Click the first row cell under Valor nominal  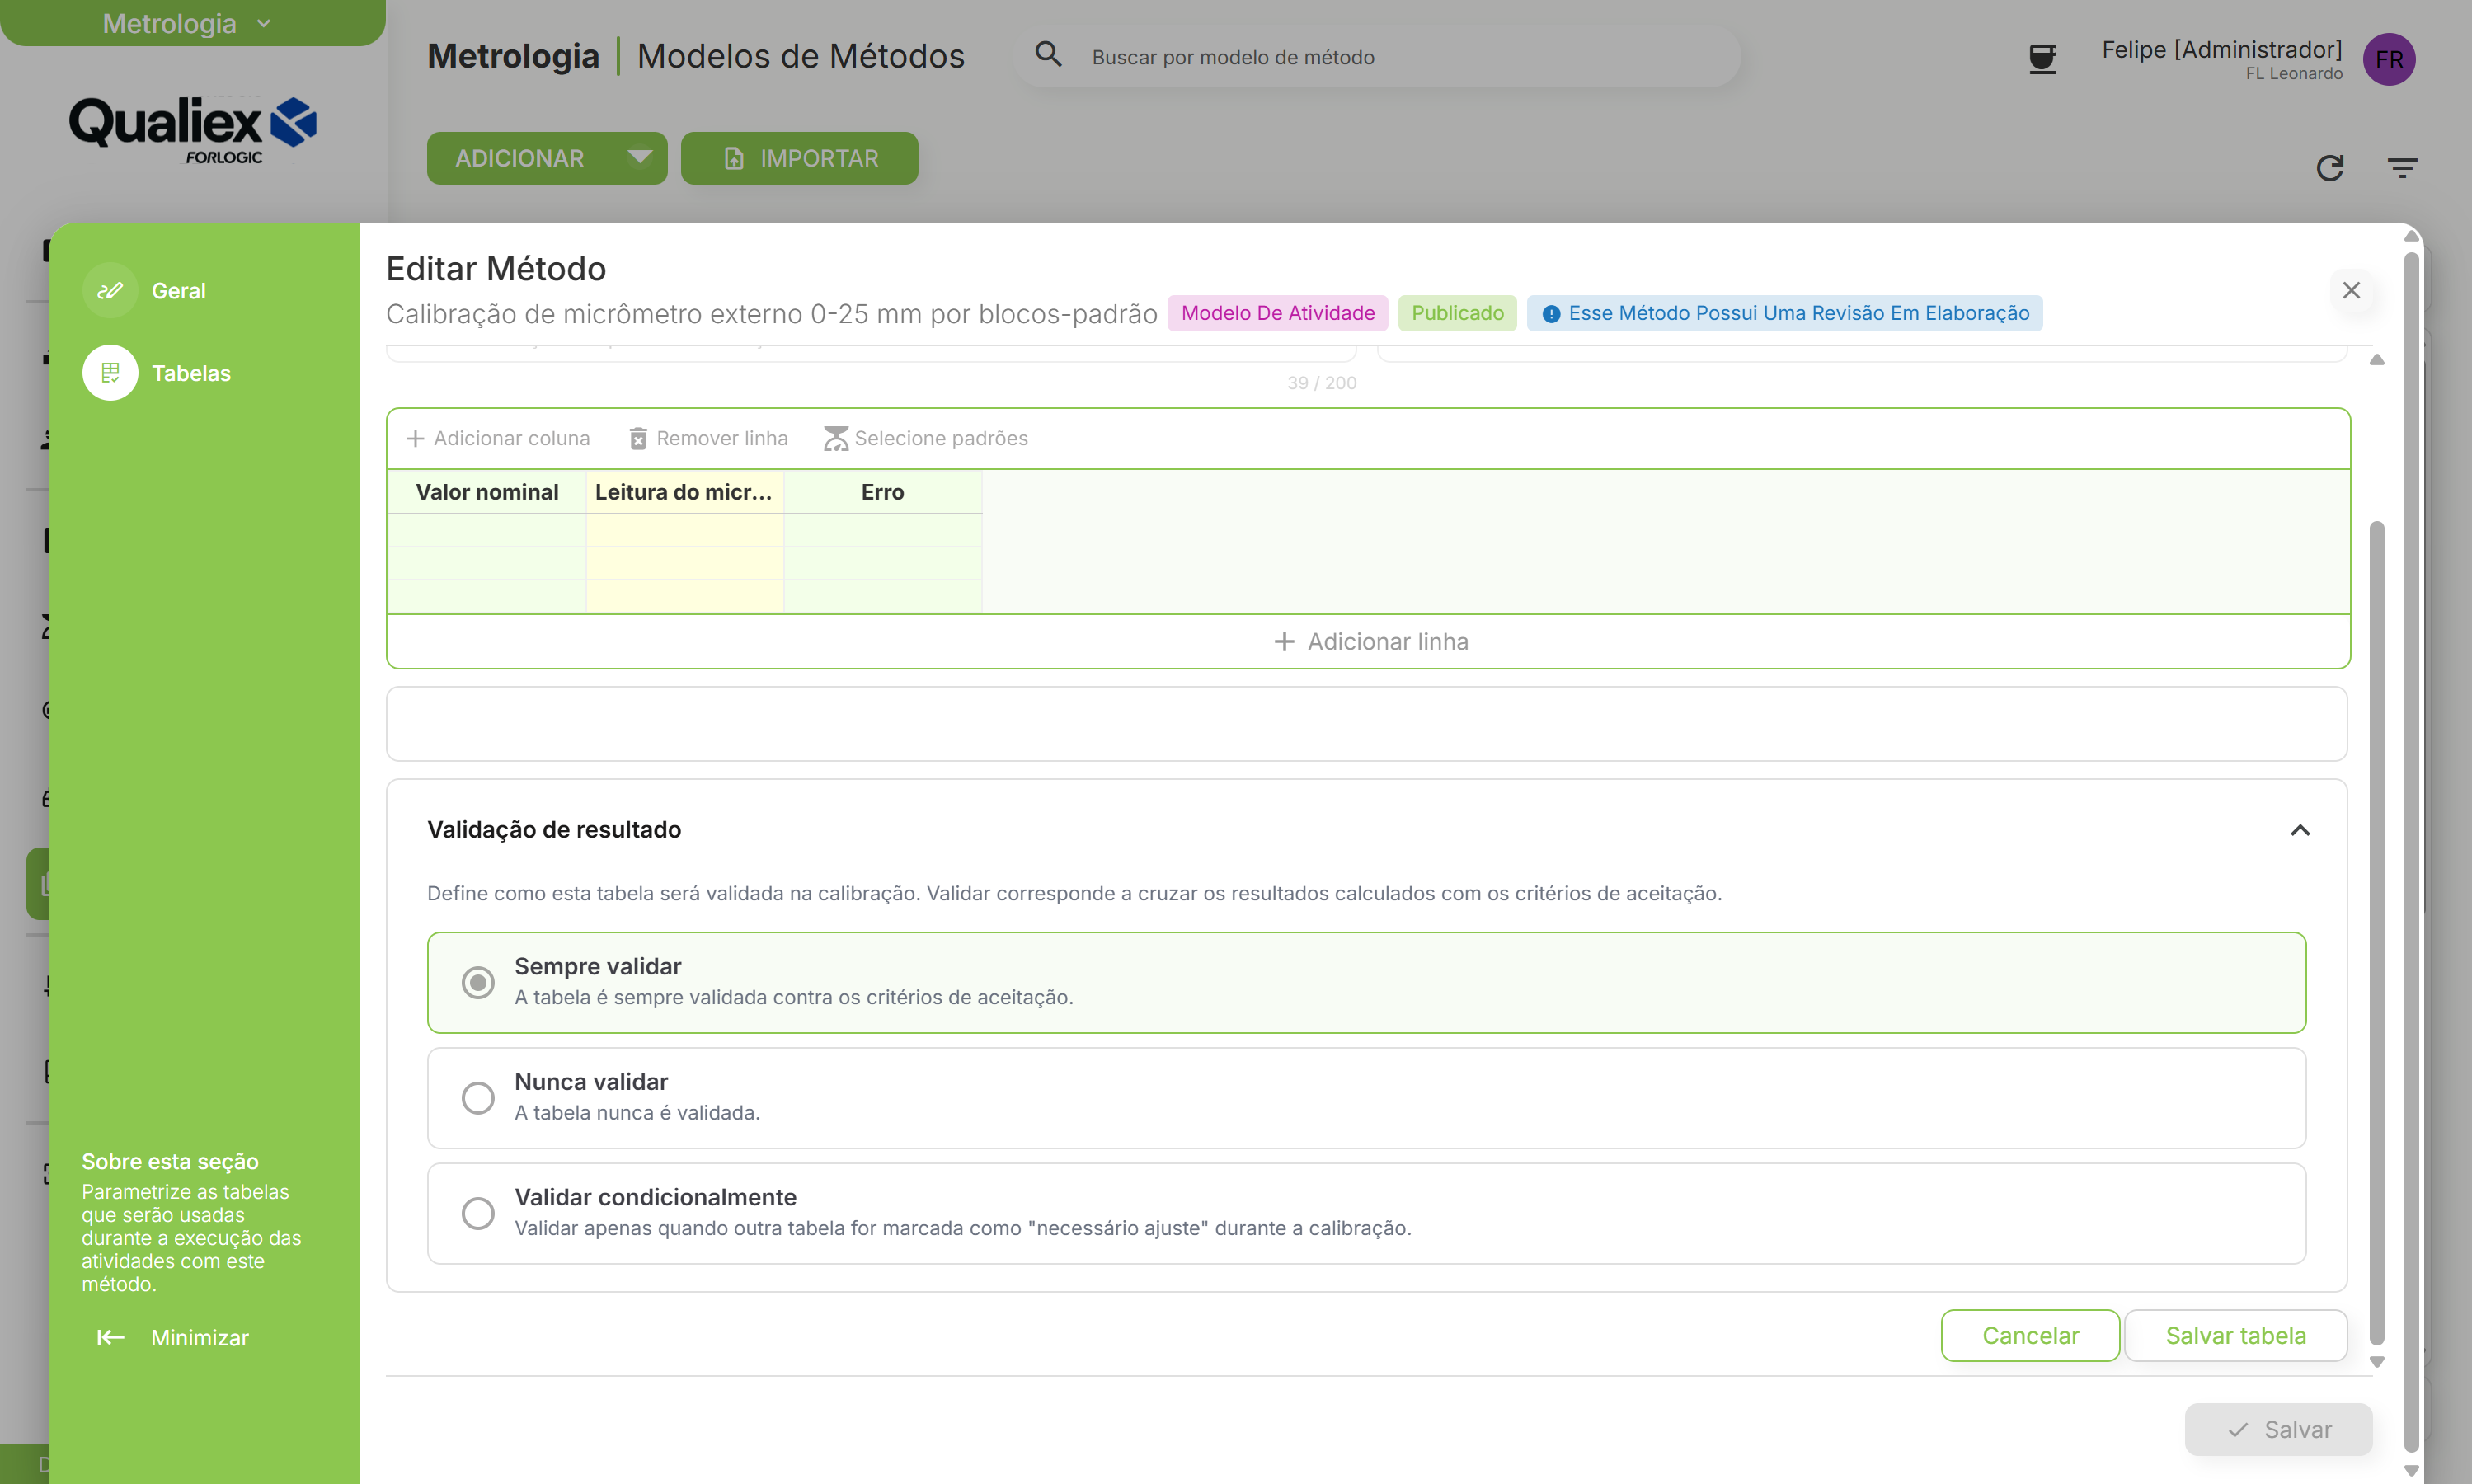click(x=487, y=530)
